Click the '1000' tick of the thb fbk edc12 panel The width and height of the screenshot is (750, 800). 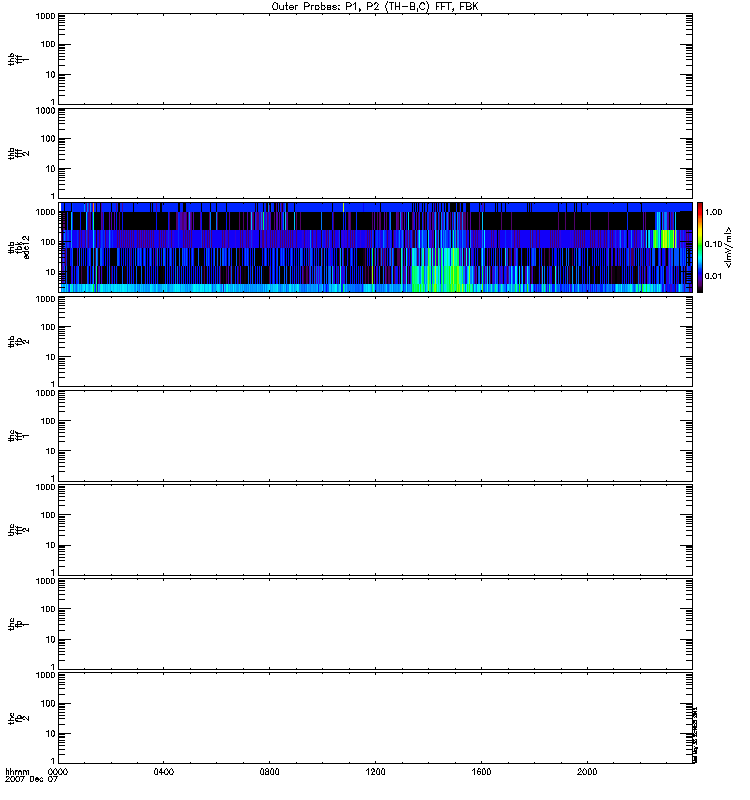click(45, 212)
